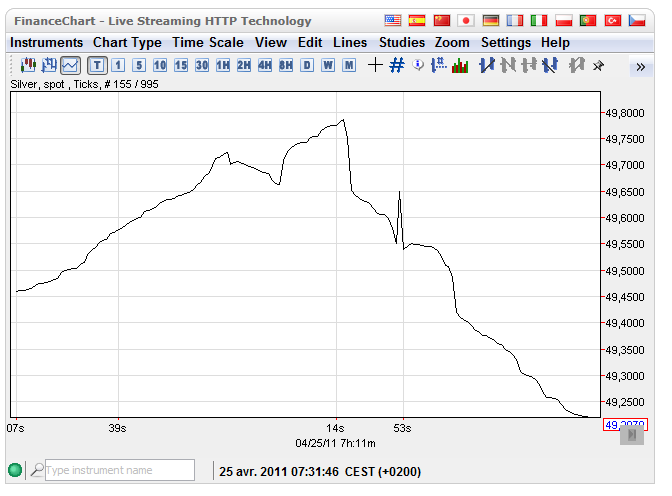Click the volume bars icon

[x=460, y=66]
